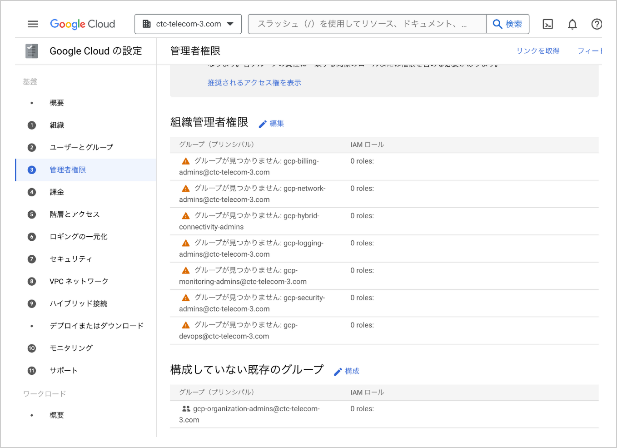
Task: Select 概要 under ワークロード in sidebar
Action: 57,415
